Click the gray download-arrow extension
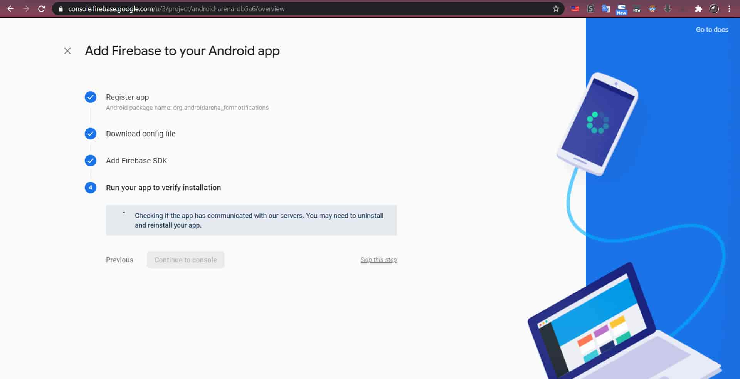This screenshot has width=740, height=379. 667,8
